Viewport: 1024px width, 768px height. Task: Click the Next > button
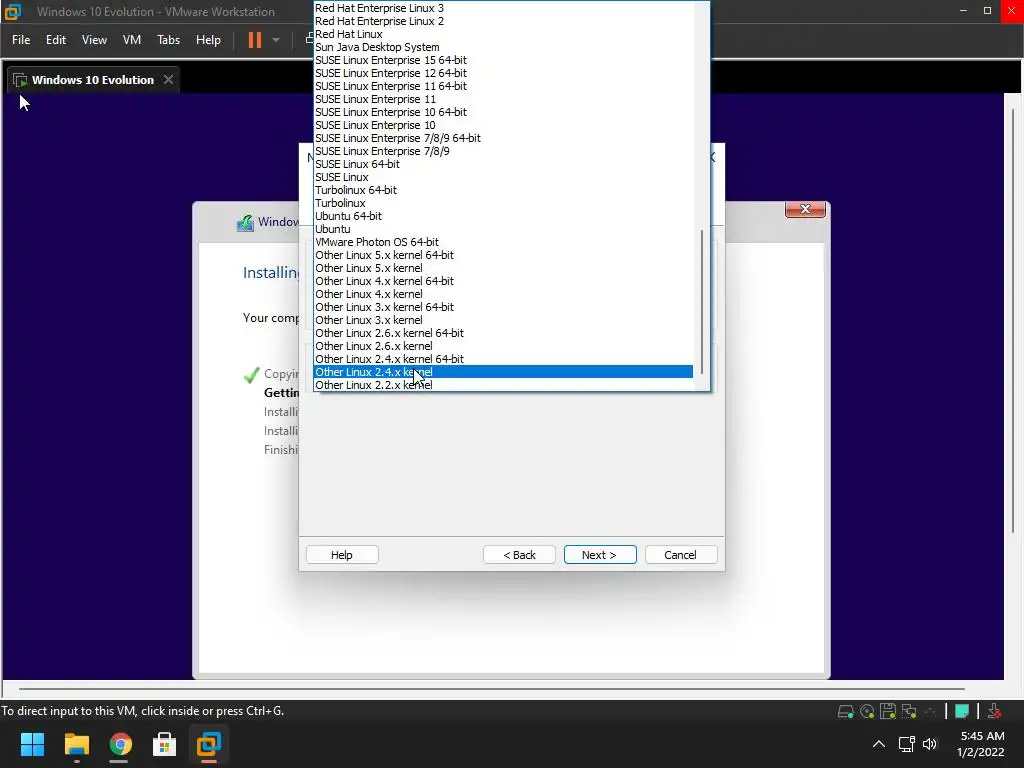pyautogui.click(x=600, y=554)
